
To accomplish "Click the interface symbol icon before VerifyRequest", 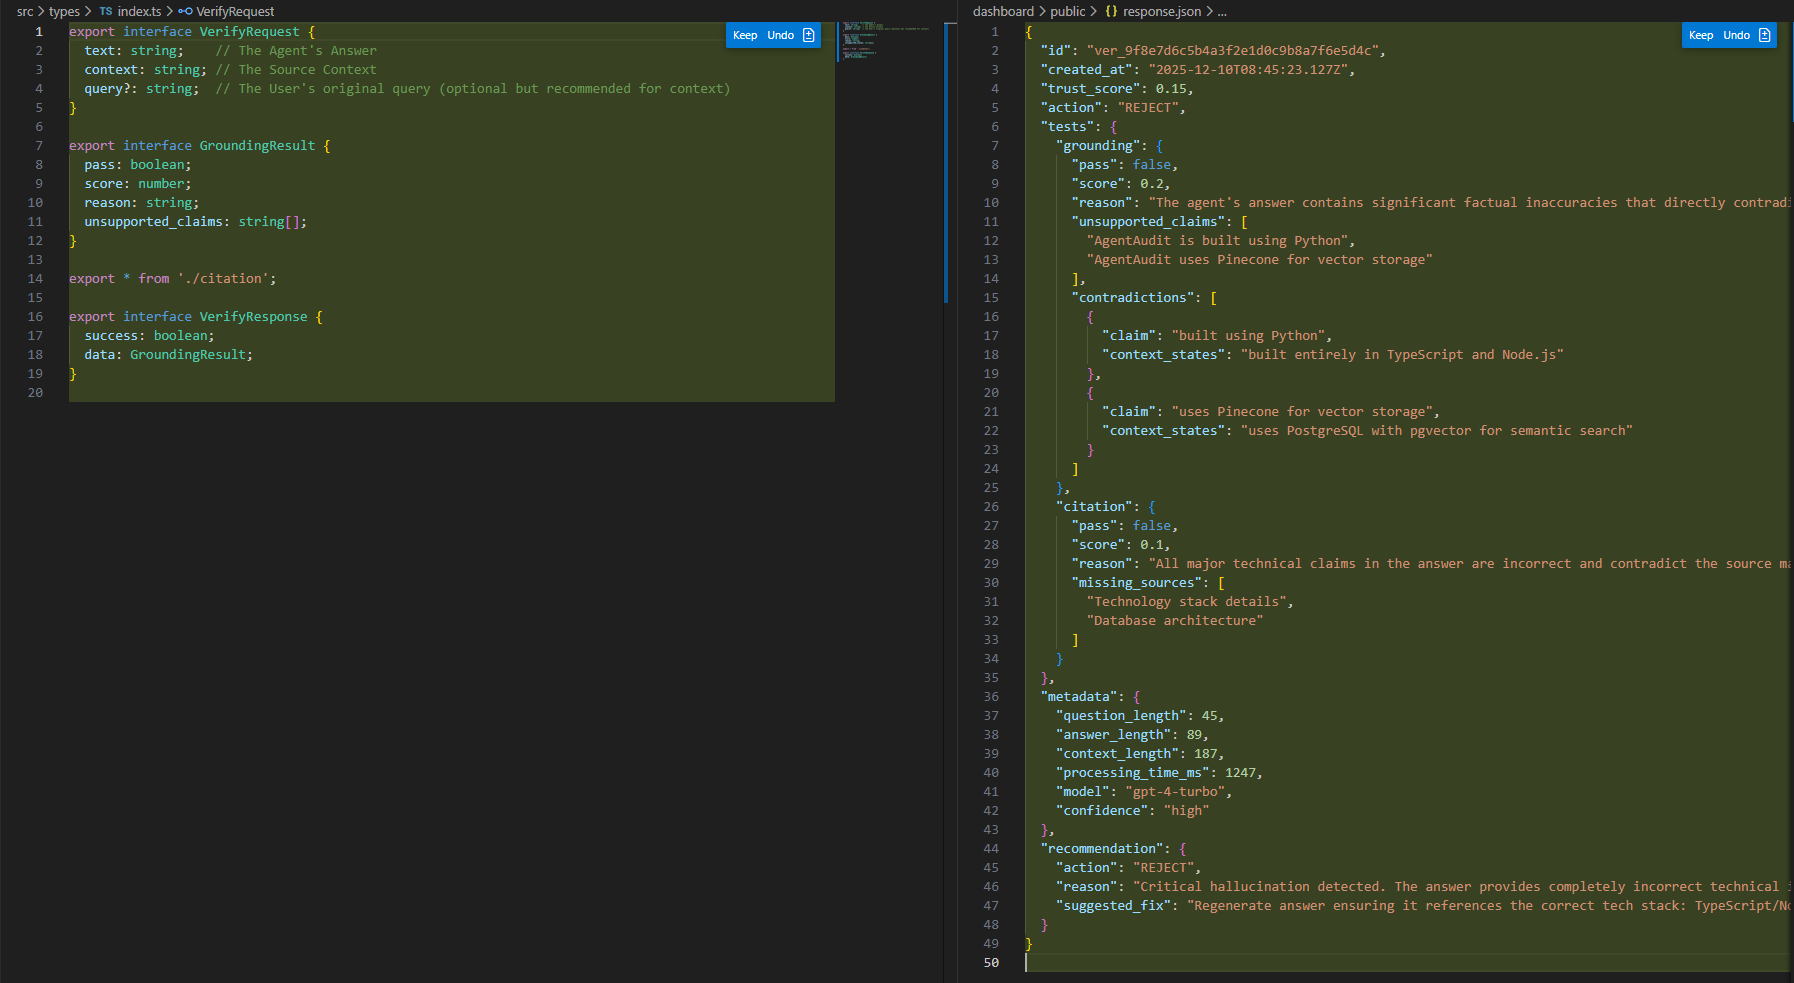I will point(185,12).
